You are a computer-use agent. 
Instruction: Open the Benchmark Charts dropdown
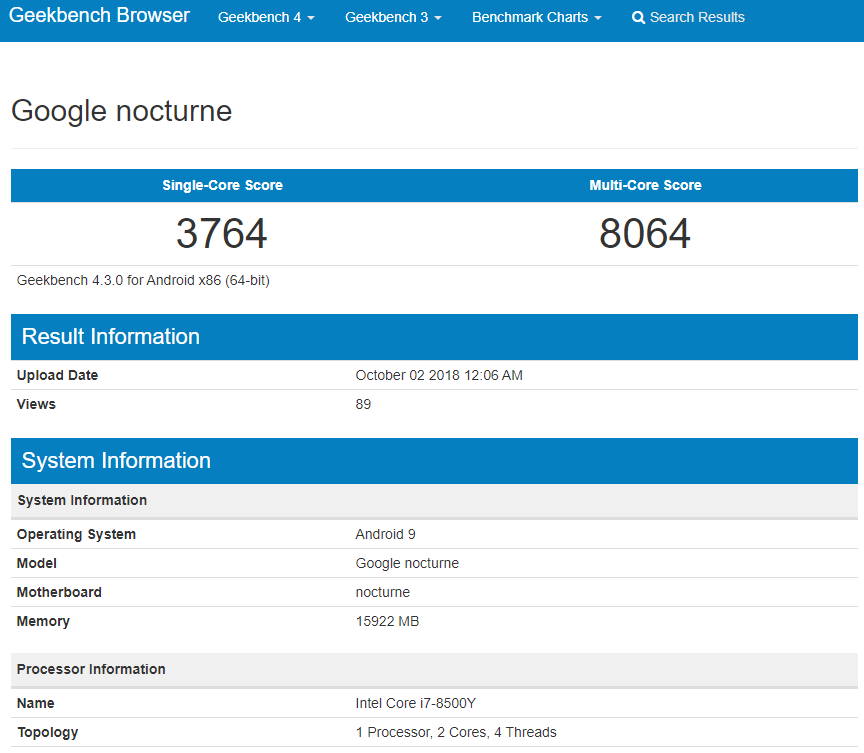537,18
